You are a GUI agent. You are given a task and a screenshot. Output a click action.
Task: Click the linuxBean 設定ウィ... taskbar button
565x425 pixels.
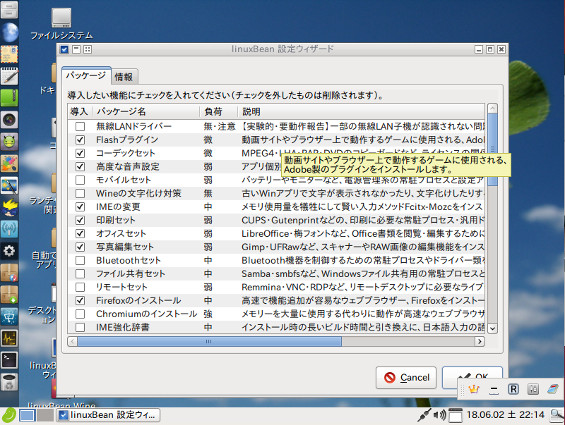click(x=108, y=415)
